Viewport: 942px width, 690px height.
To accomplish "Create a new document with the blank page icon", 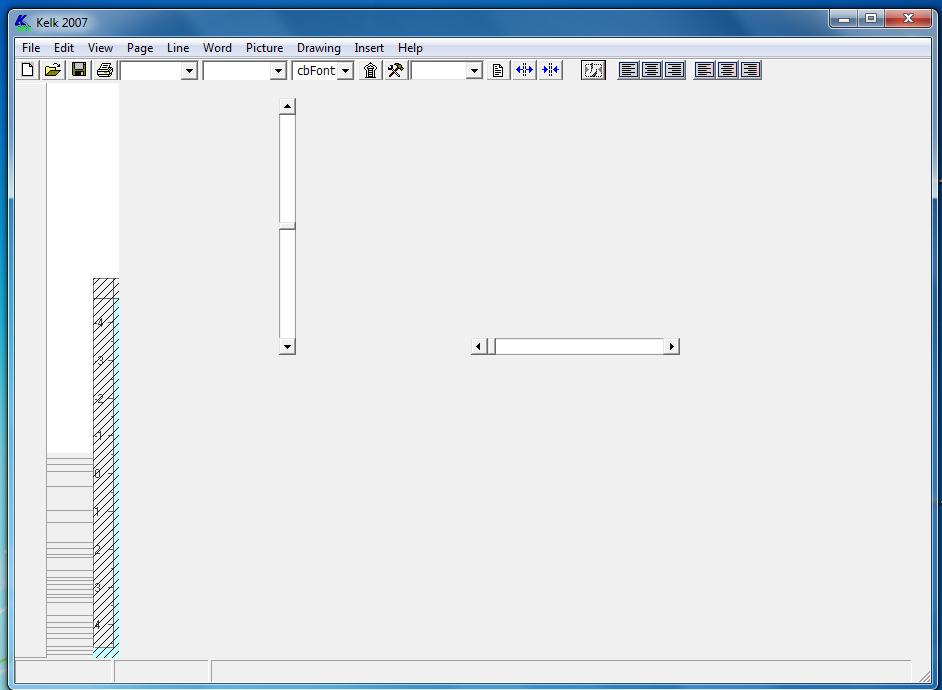I will click(x=28, y=70).
